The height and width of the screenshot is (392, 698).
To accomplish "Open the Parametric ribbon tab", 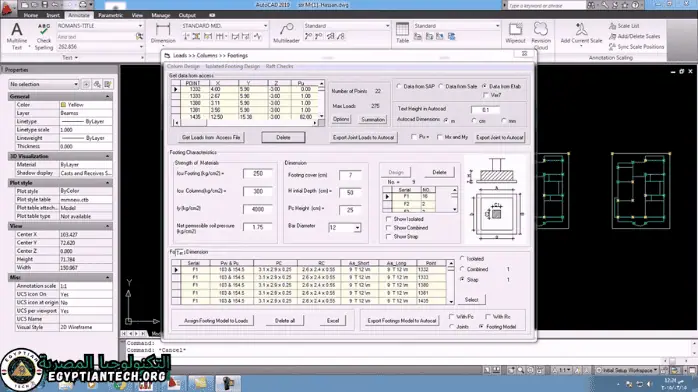I will [110, 15].
